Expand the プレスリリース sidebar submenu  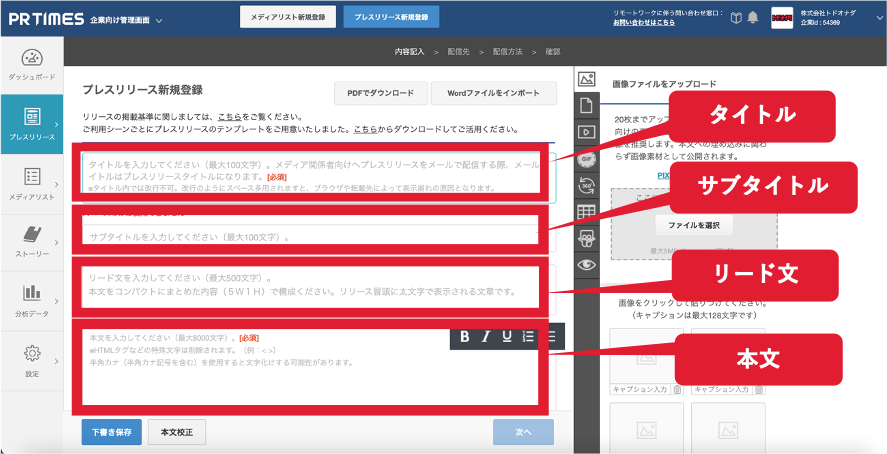pos(57,124)
